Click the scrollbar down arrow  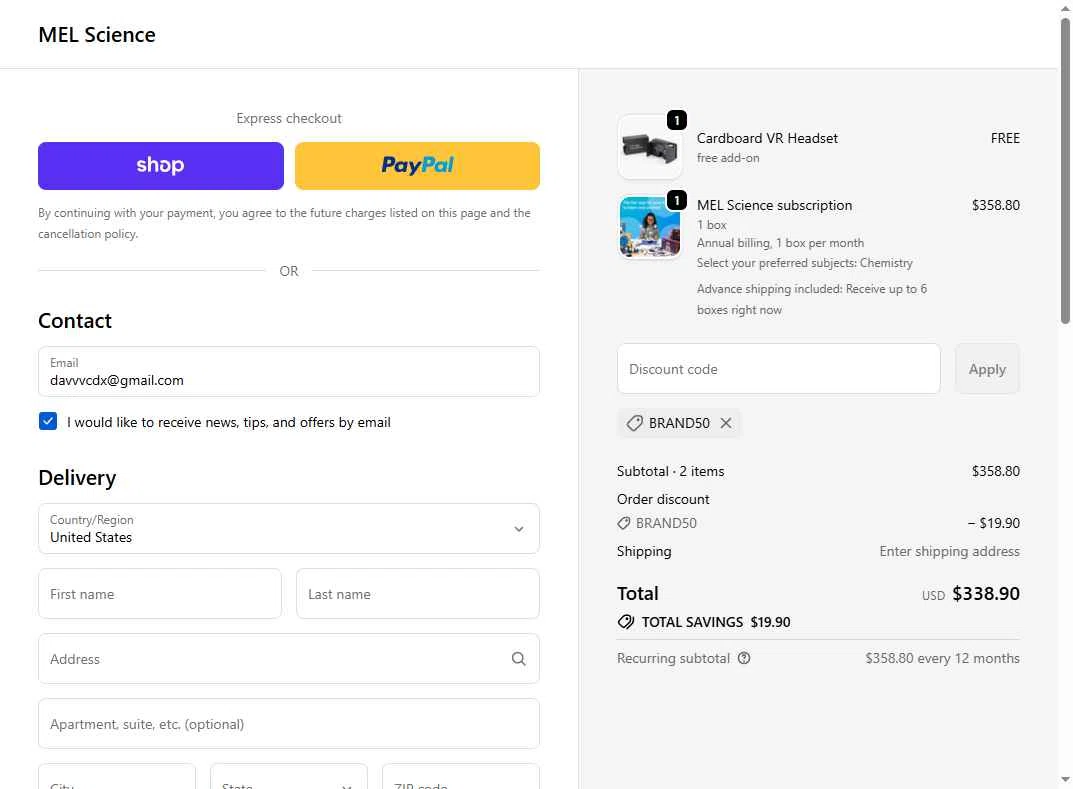pos(1065,779)
